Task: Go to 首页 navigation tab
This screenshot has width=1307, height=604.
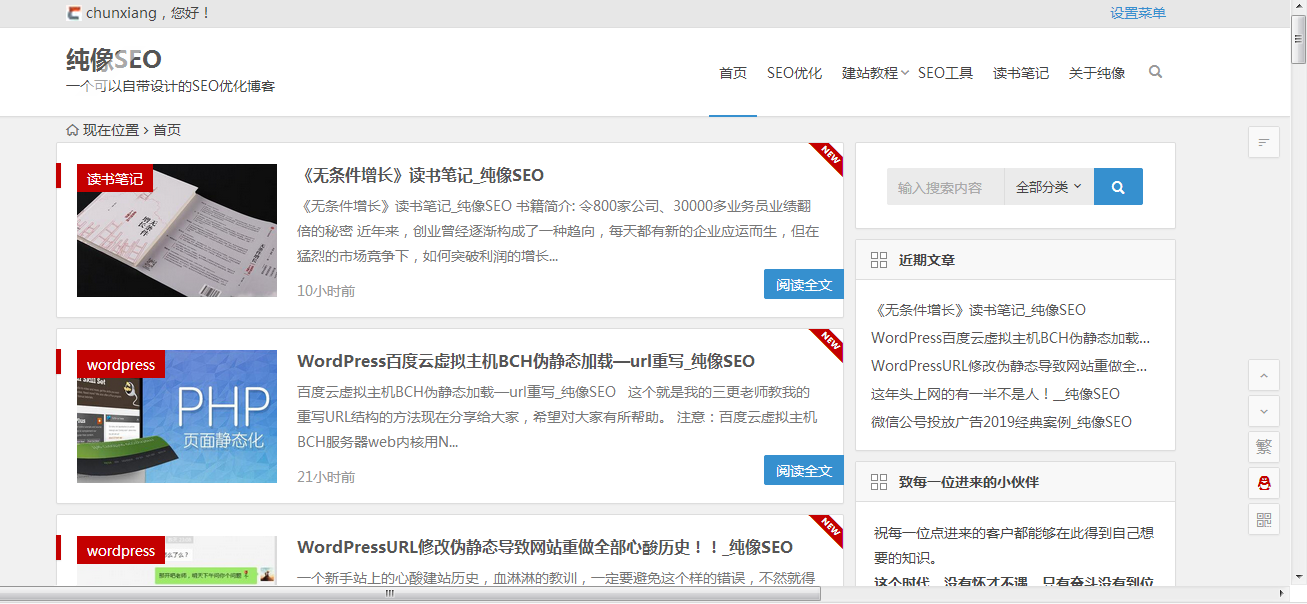Action: coord(733,73)
